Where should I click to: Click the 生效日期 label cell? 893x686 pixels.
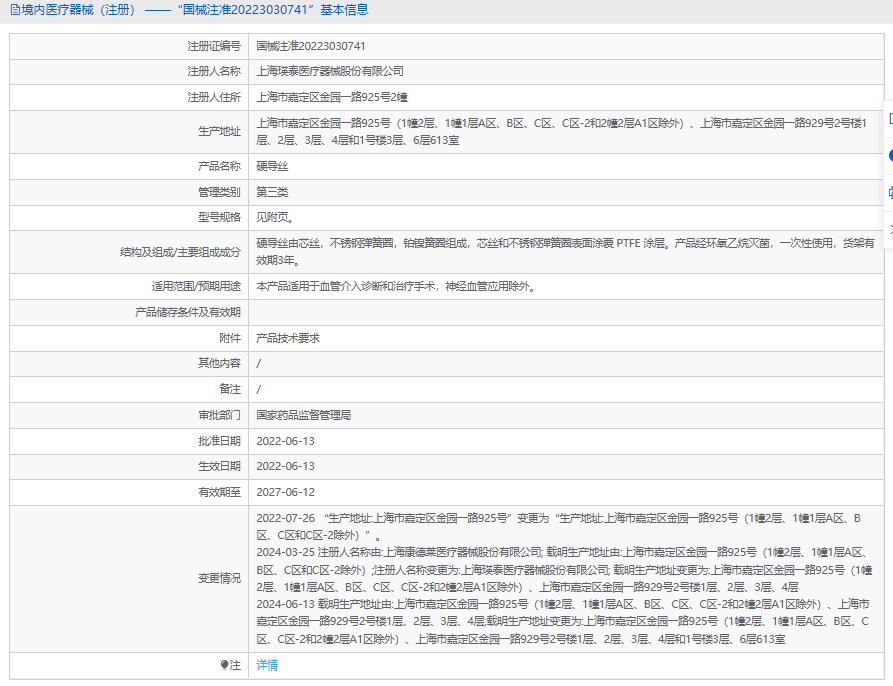click(x=129, y=466)
